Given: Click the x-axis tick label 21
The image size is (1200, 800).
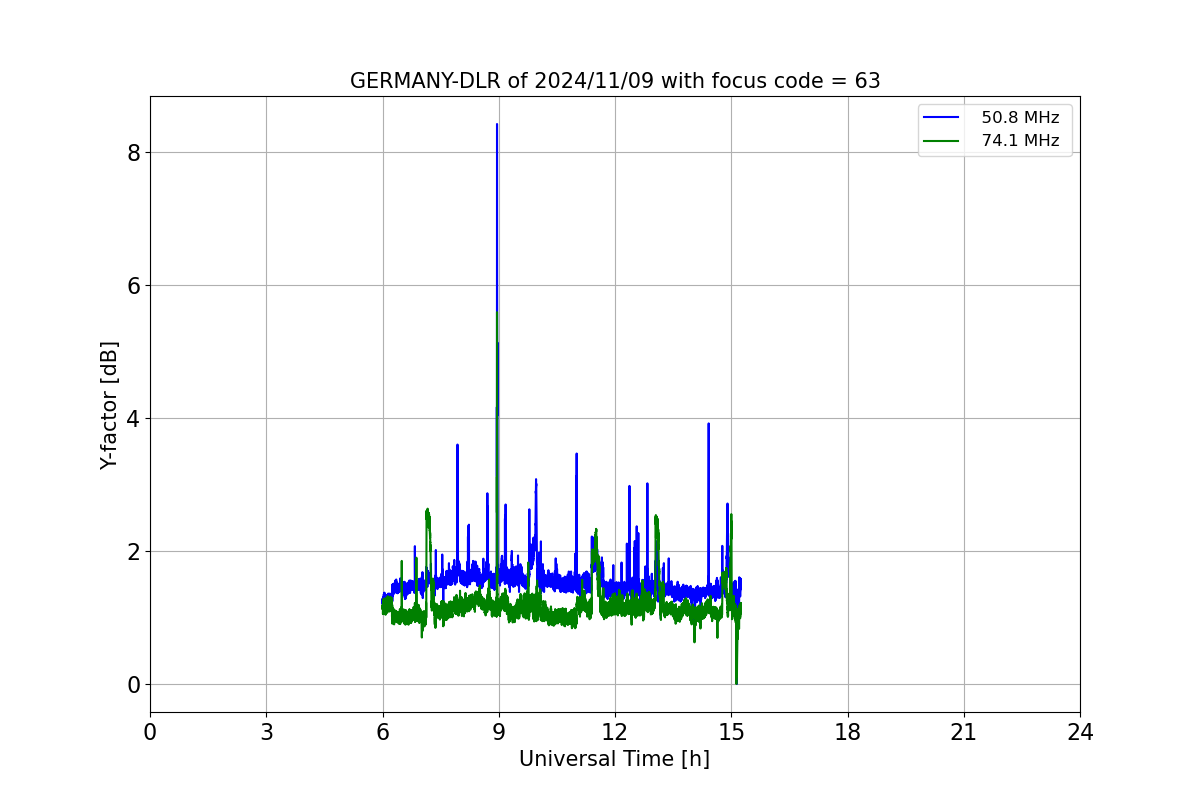Looking at the screenshot, I should [964, 732].
